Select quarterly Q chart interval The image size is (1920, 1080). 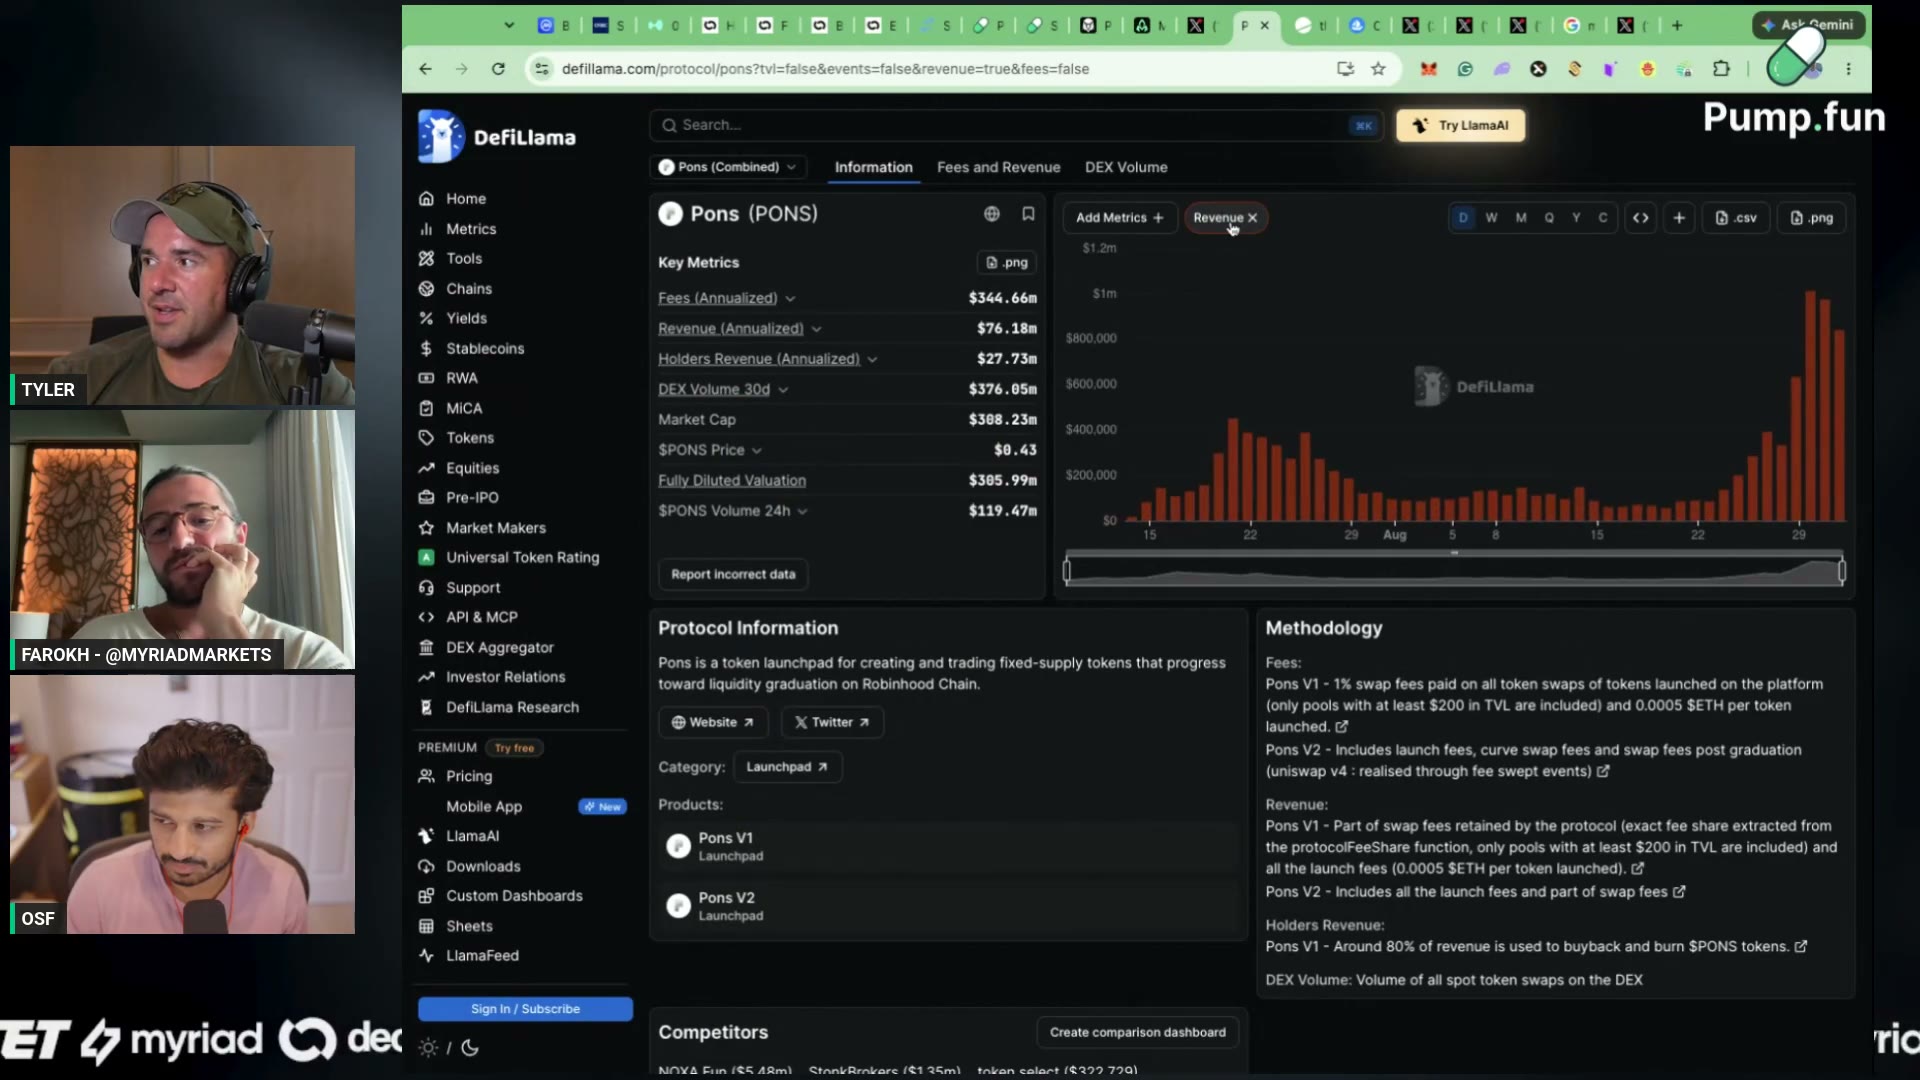pos(1549,217)
